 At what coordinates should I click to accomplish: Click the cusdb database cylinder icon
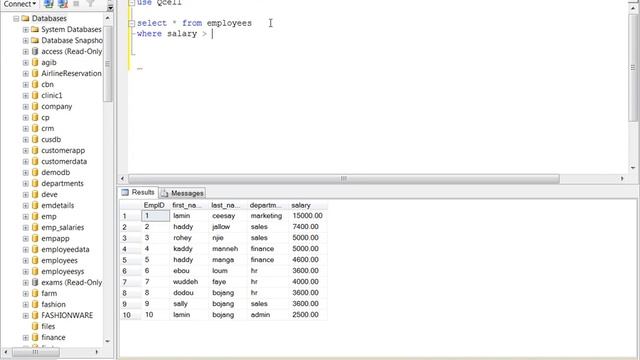(x=35, y=139)
